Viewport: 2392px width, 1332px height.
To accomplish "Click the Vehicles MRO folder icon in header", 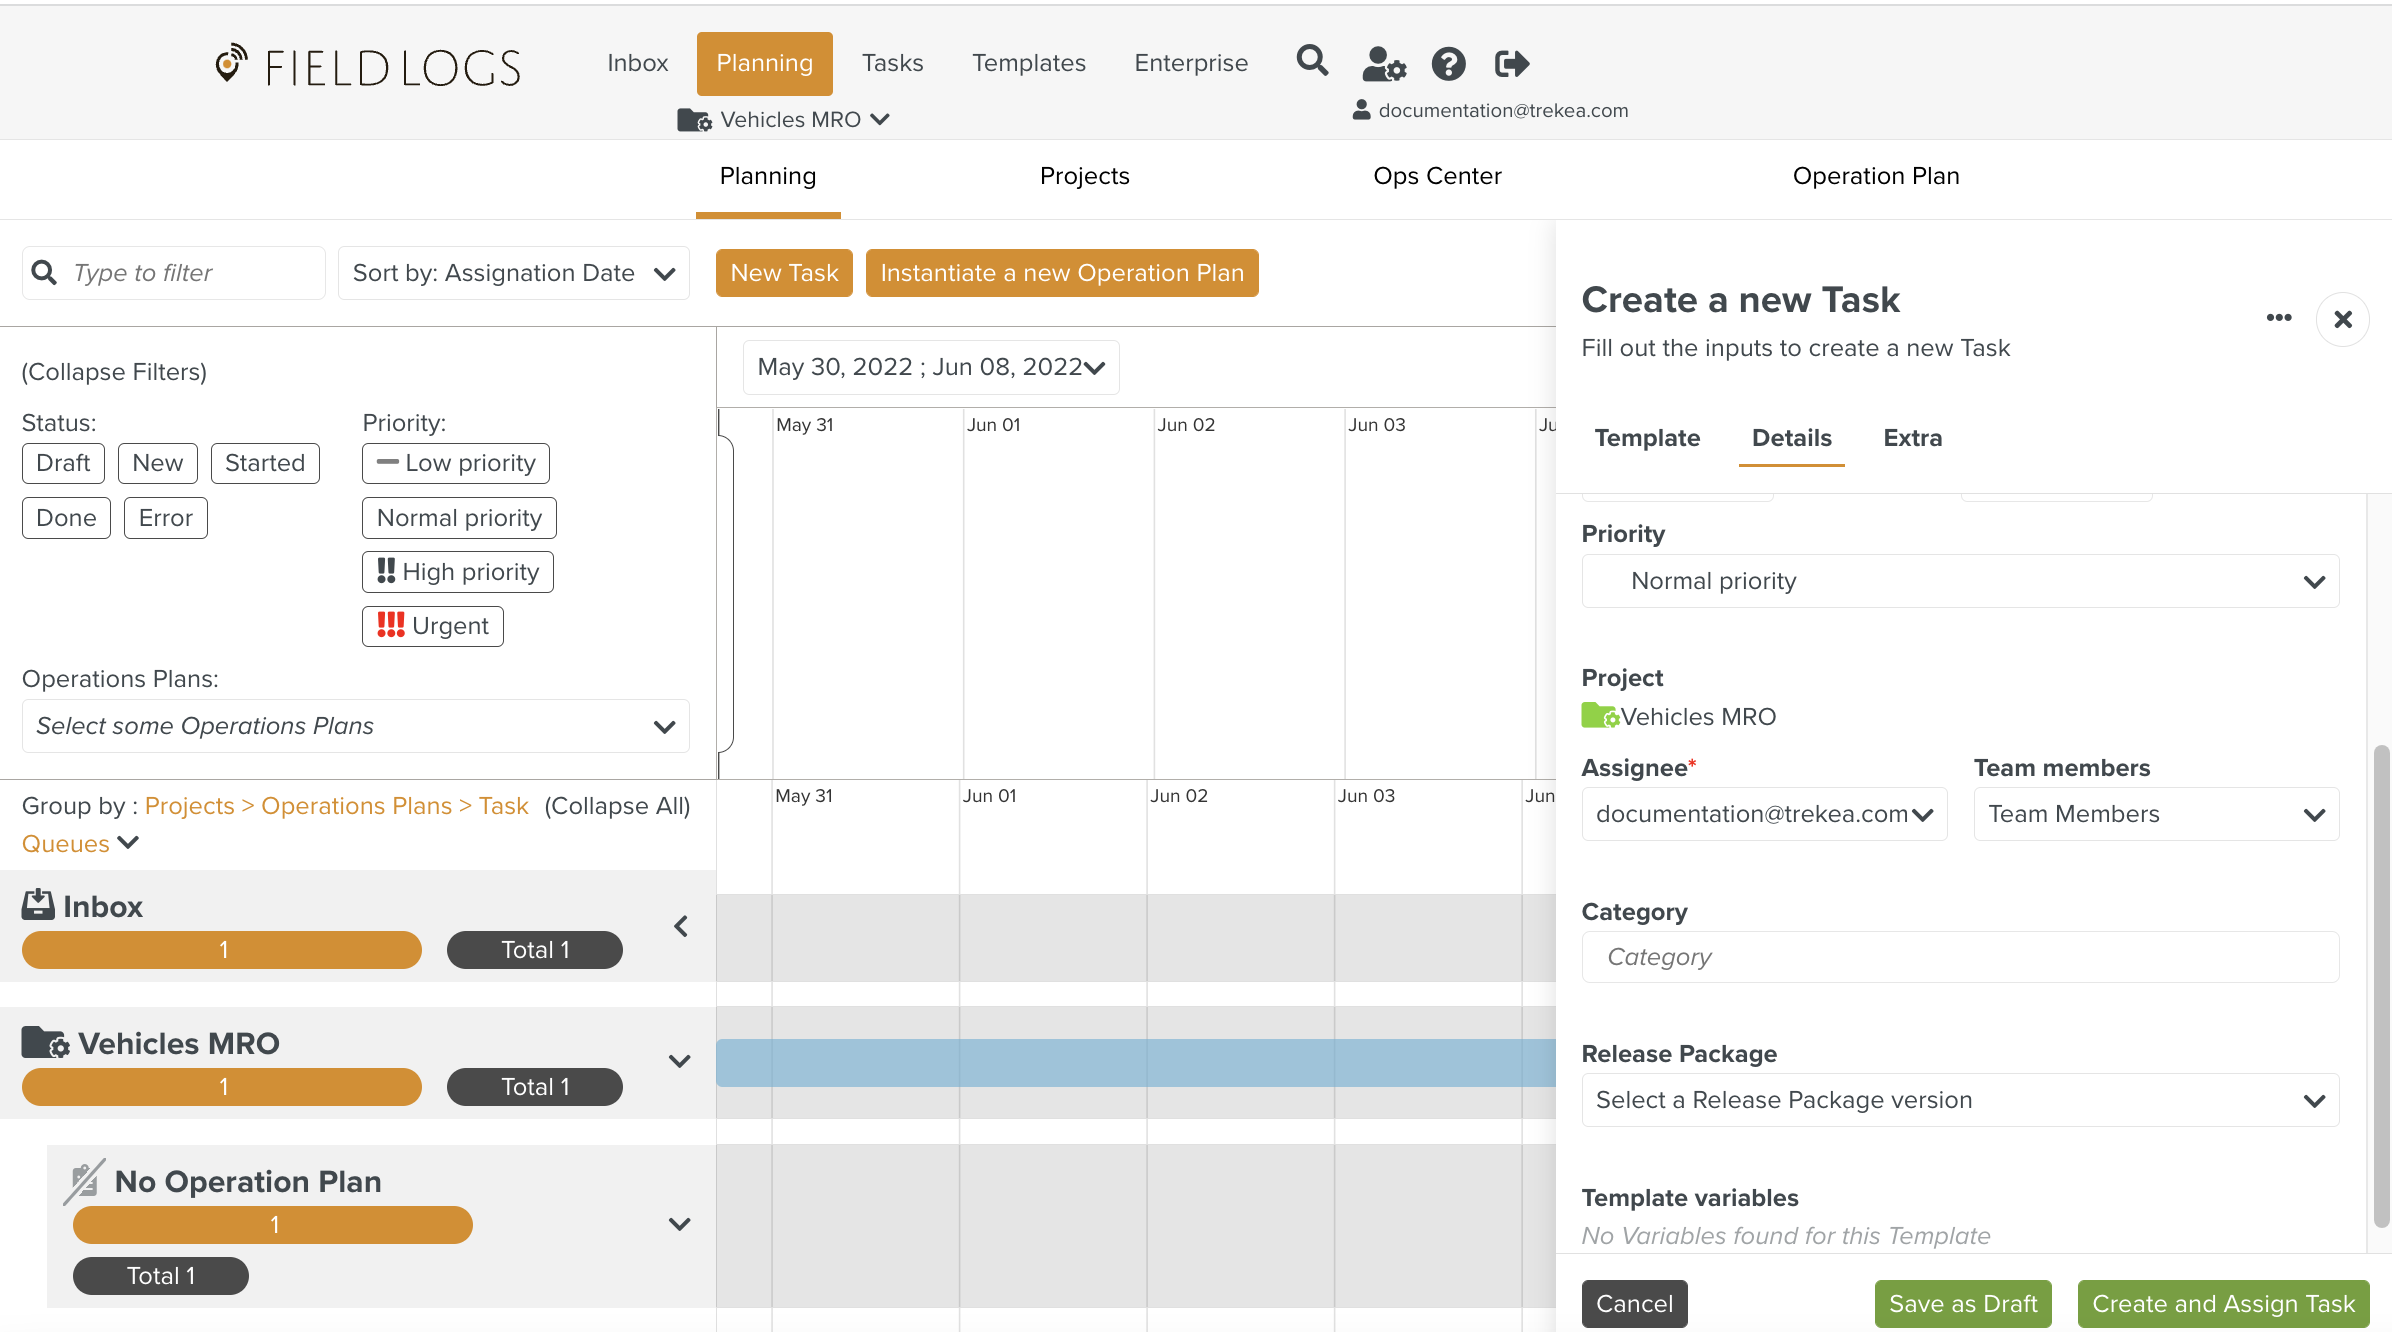I will tap(694, 120).
